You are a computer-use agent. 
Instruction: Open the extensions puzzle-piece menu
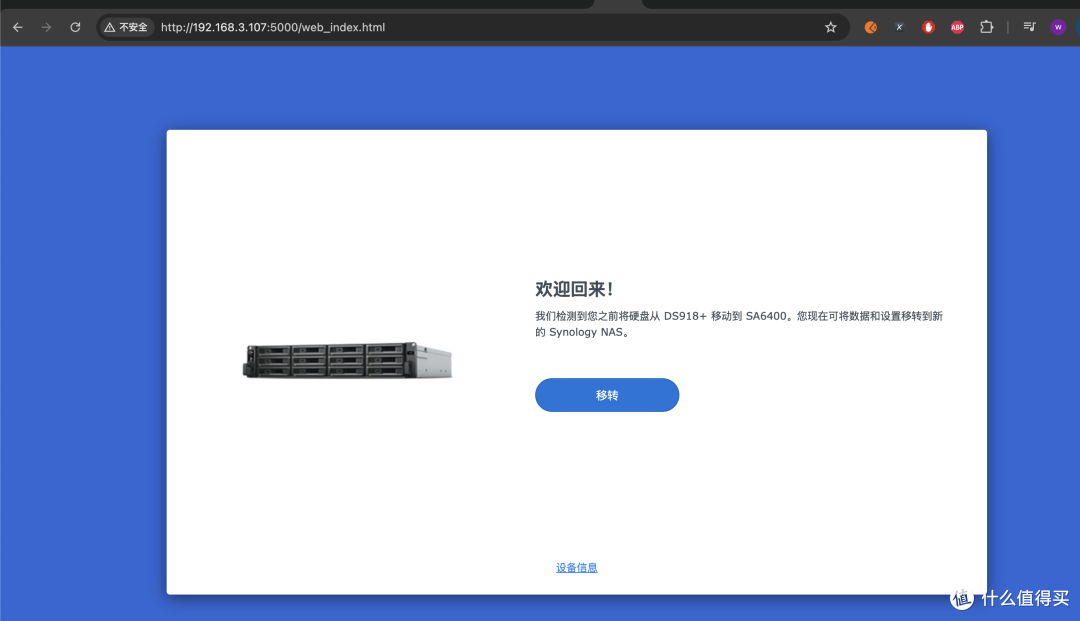pyautogui.click(x=986, y=28)
